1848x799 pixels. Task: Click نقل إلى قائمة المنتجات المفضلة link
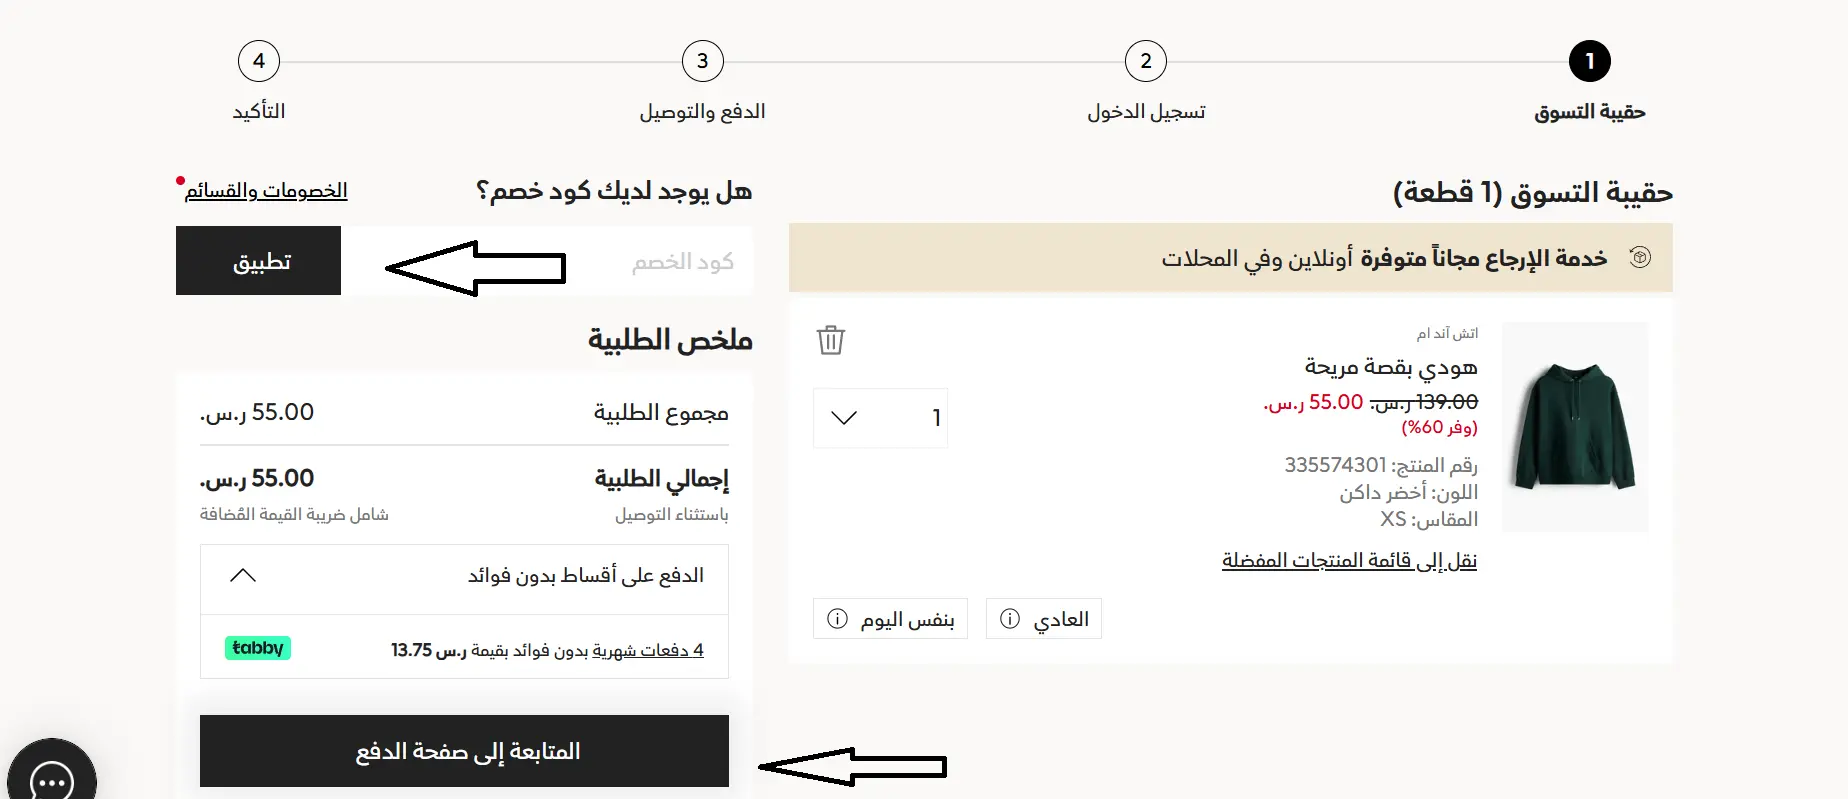(x=1349, y=560)
